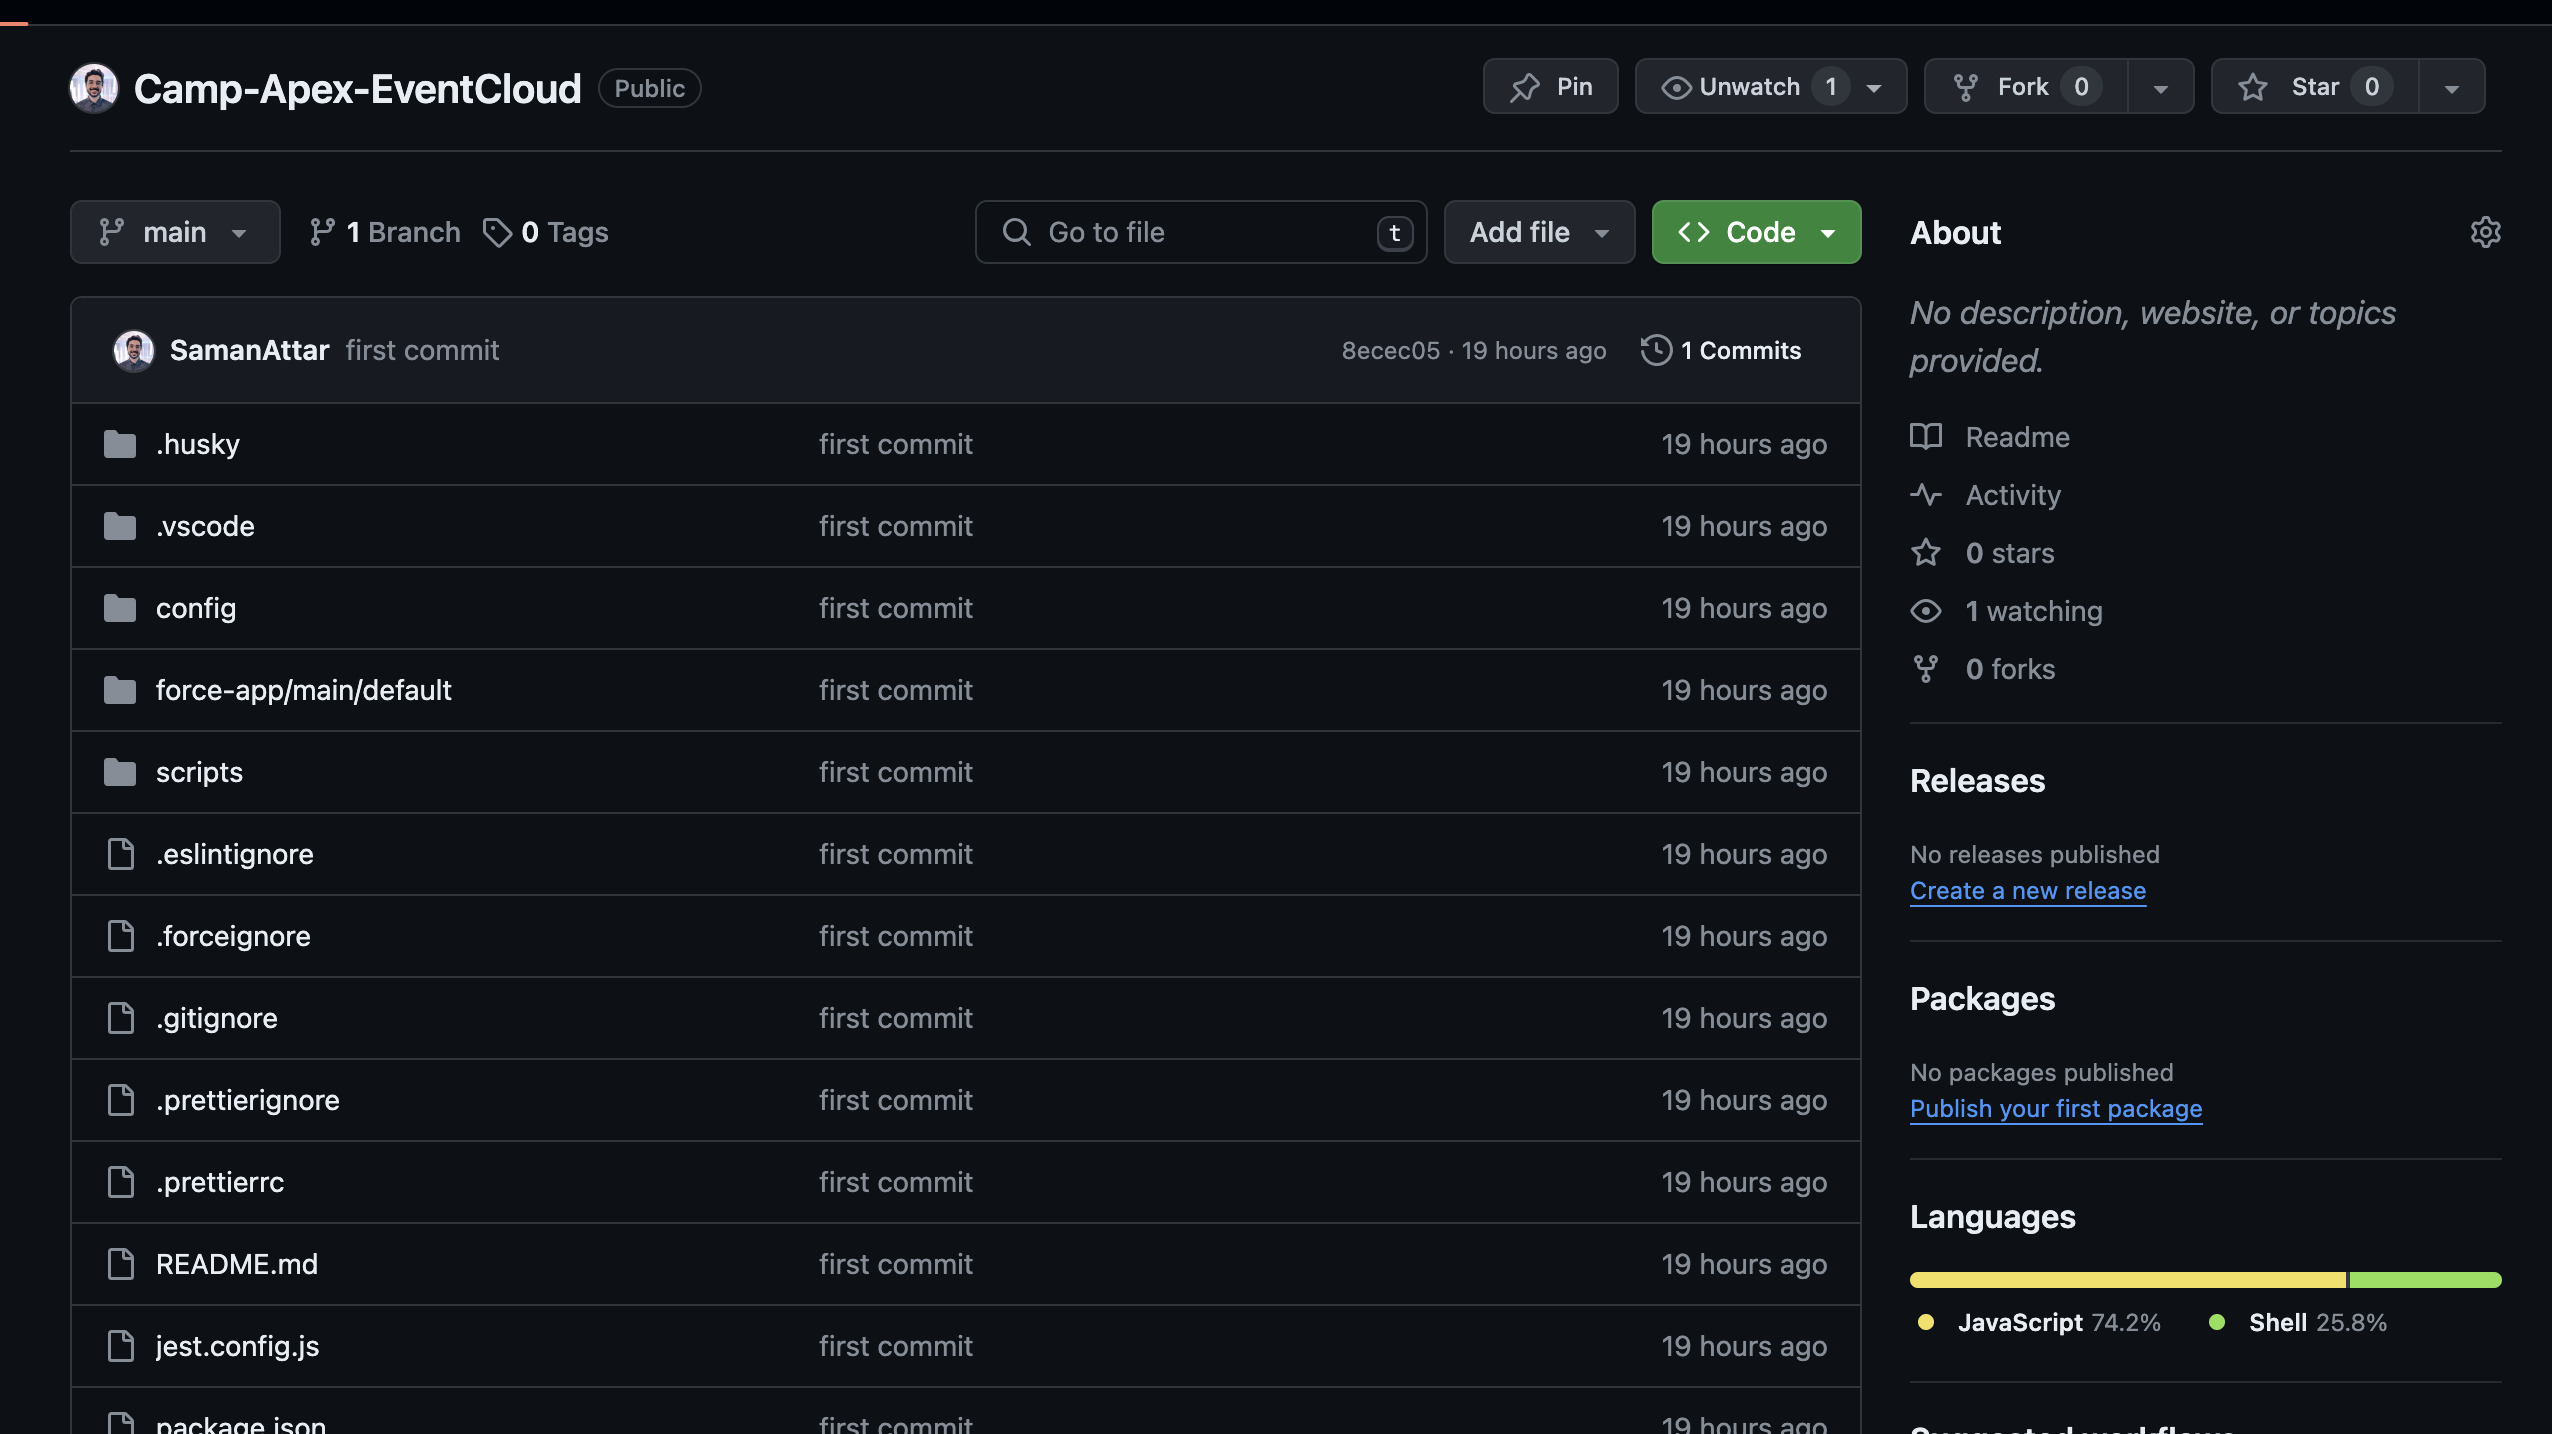
Task: Click the README.md file icon
Action: tap(121, 1264)
